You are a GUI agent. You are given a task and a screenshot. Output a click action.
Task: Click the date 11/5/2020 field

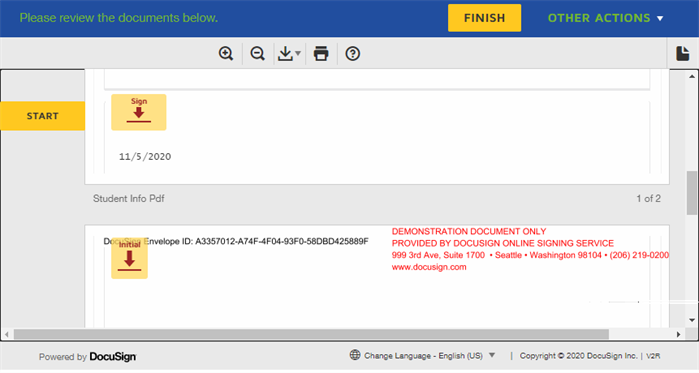pyautogui.click(x=145, y=156)
